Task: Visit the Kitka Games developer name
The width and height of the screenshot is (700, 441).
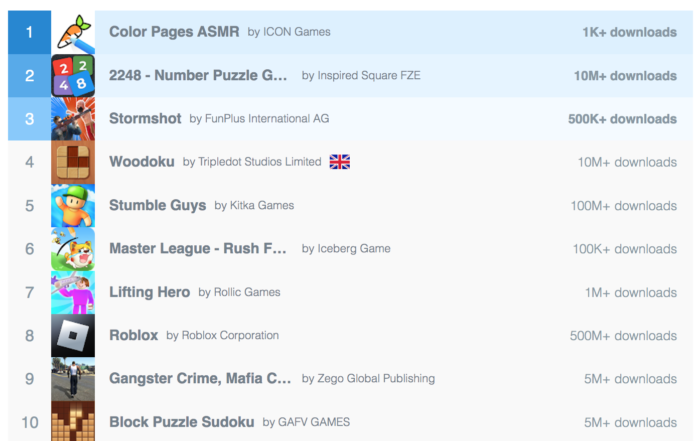Action: pos(262,206)
